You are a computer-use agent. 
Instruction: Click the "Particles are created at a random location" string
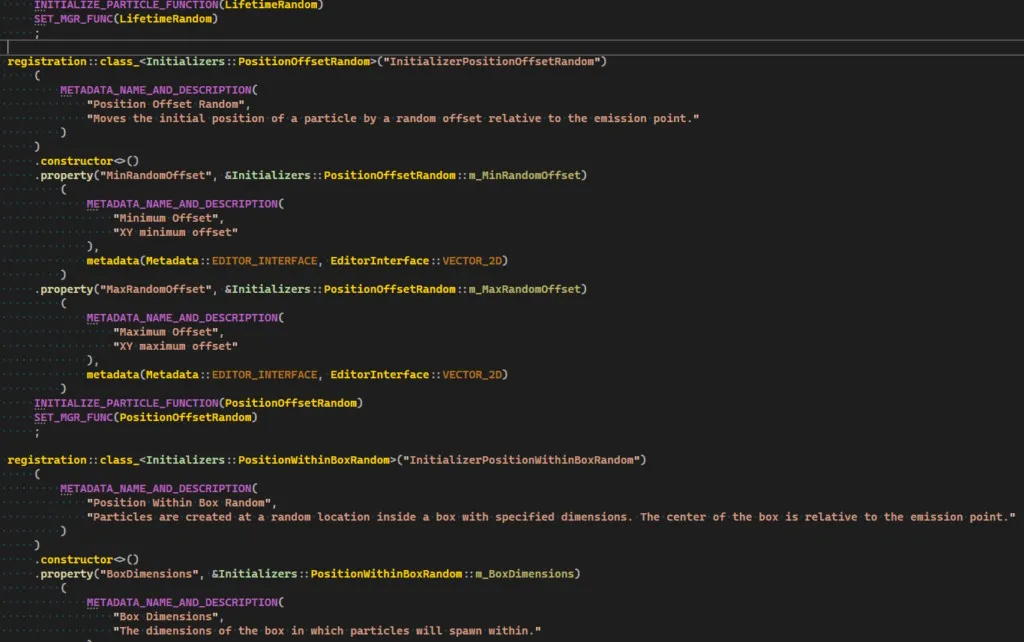coord(551,517)
